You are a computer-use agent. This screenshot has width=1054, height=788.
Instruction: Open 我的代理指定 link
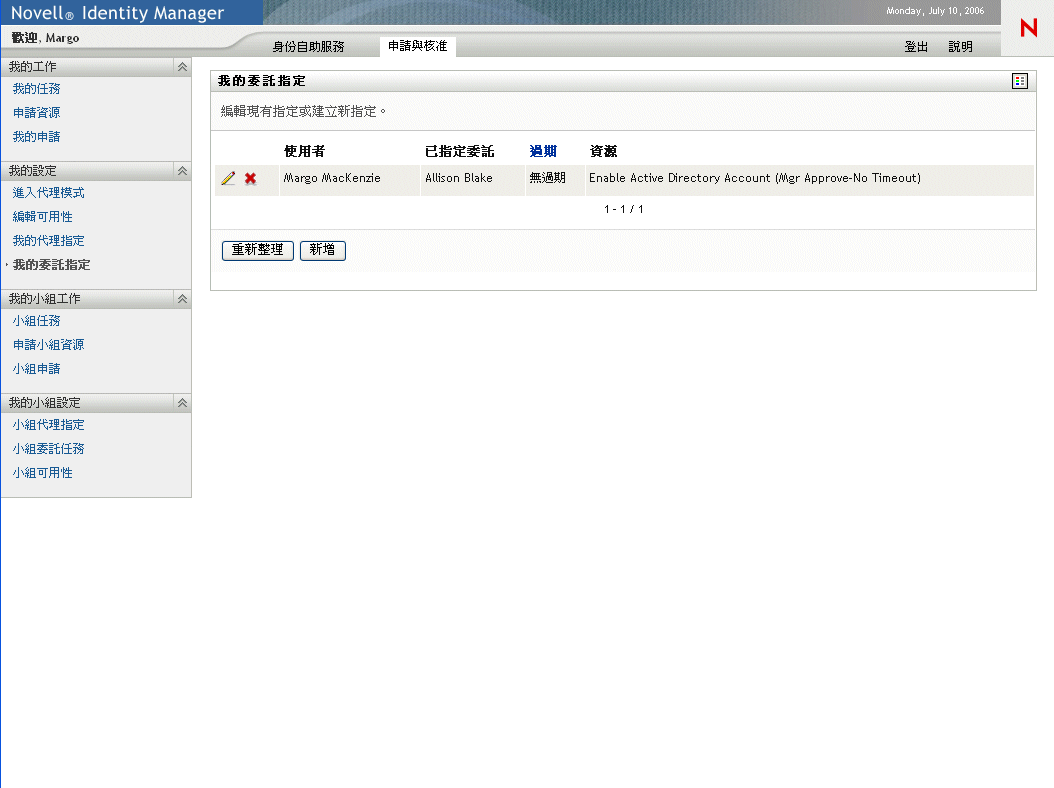pos(48,241)
